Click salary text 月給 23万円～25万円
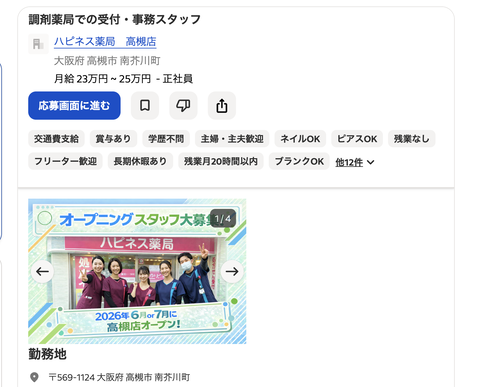The height and width of the screenshot is (387, 499). tap(102, 79)
